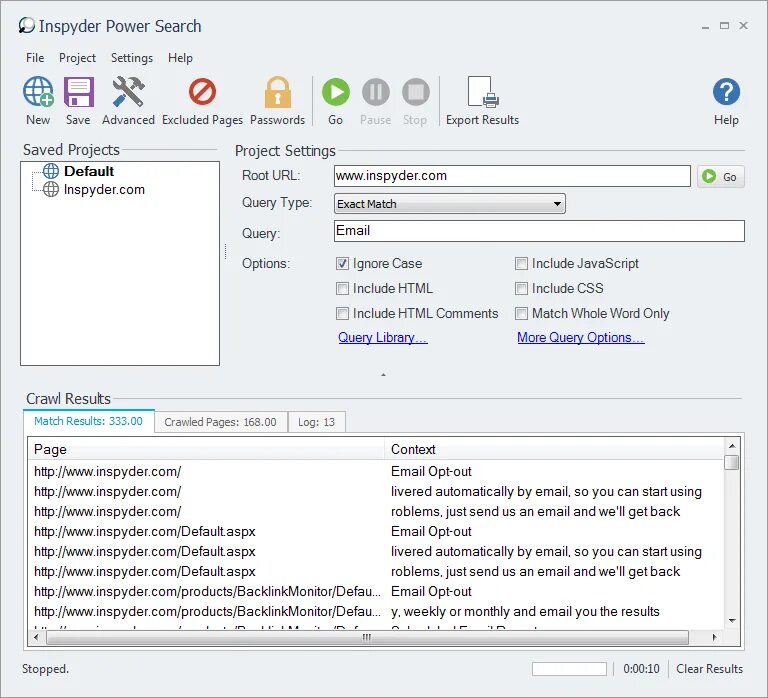Click the New project globe icon
Viewport: 768px width, 698px height.
coord(38,92)
